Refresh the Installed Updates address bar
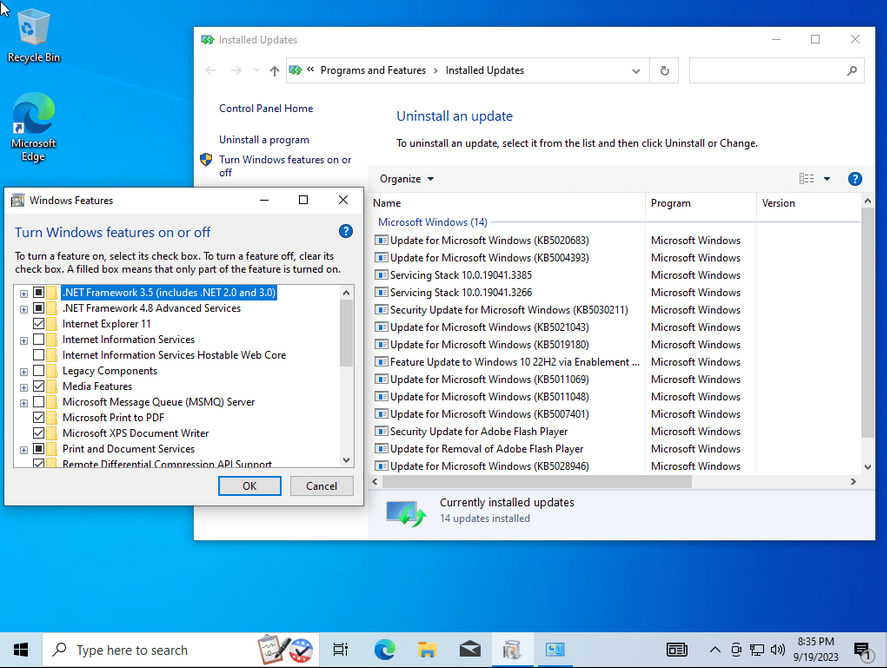 coord(665,71)
